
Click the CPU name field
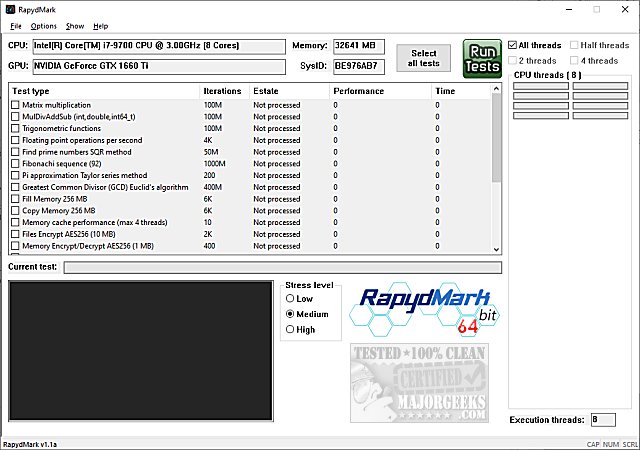coord(159,46)
